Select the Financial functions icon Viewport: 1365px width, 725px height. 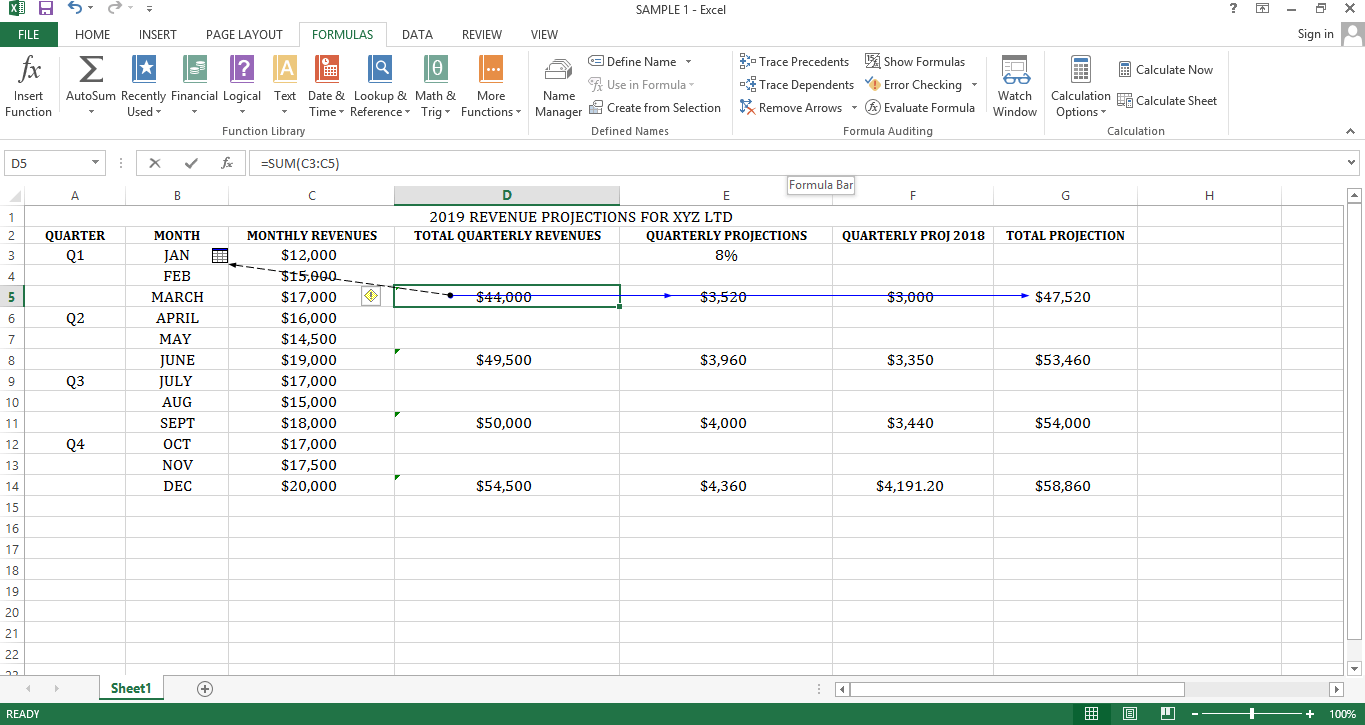click(193, 85)
